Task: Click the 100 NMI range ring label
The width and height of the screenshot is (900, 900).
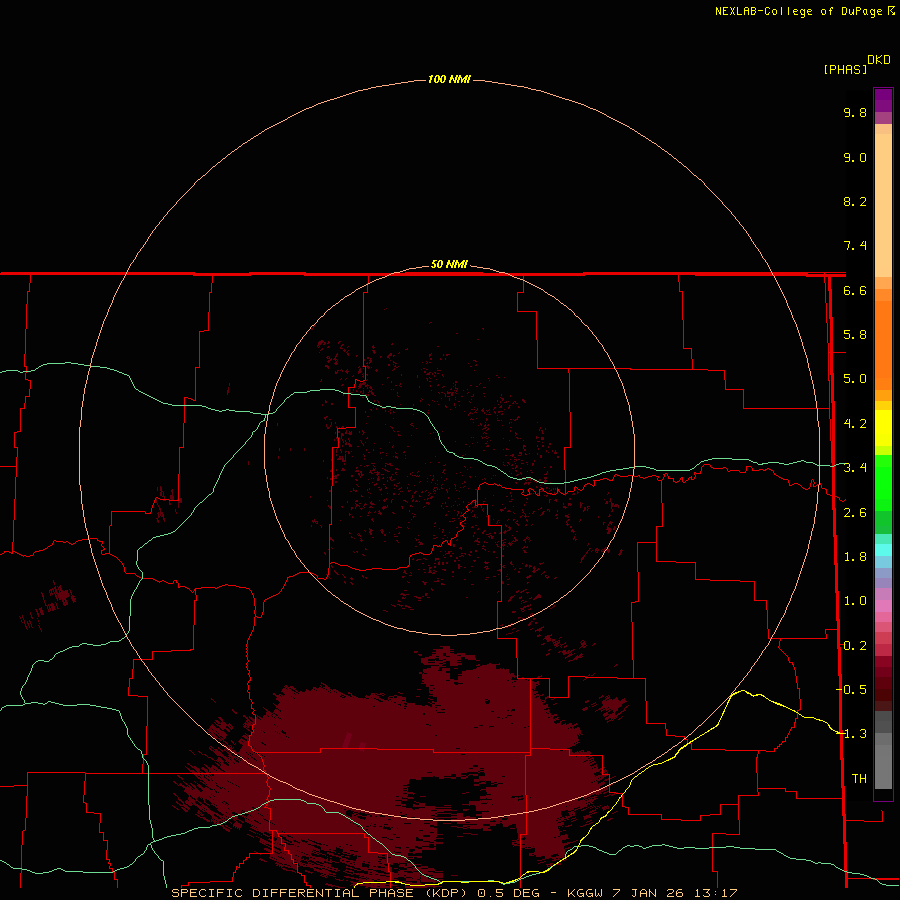Action: coord(449,79)
